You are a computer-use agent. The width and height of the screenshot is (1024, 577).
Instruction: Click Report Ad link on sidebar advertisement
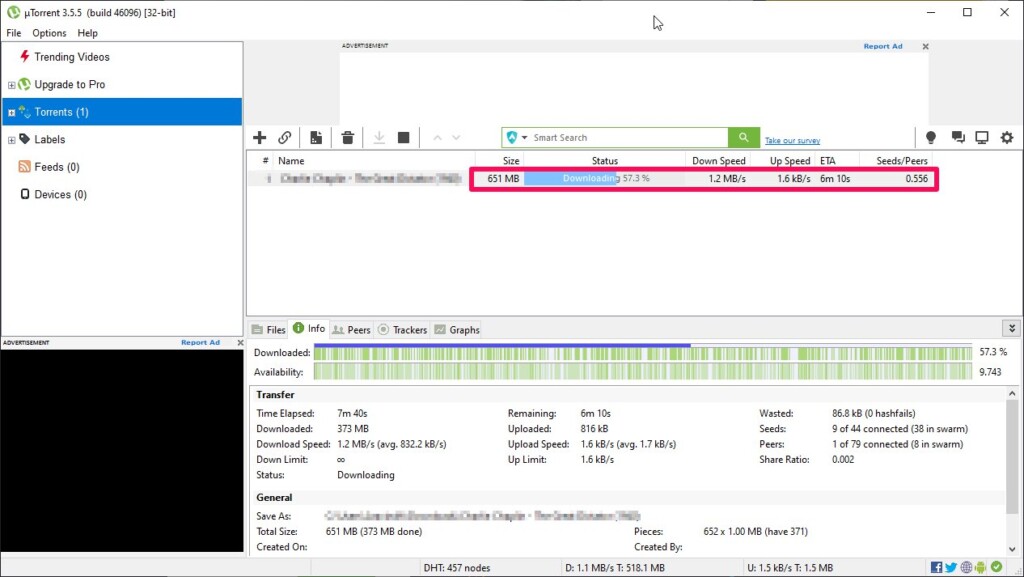click(200, 342)
